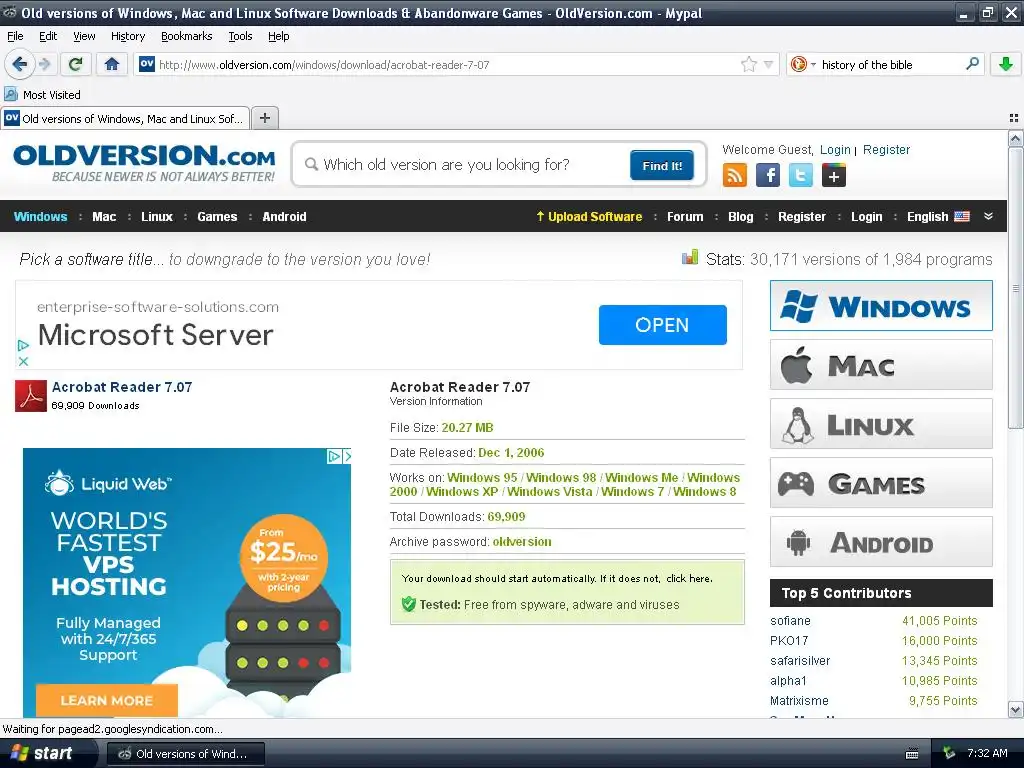Click the Find It! button
The height and width of the screenshot is (768, 1024).
tap(662, 165)
